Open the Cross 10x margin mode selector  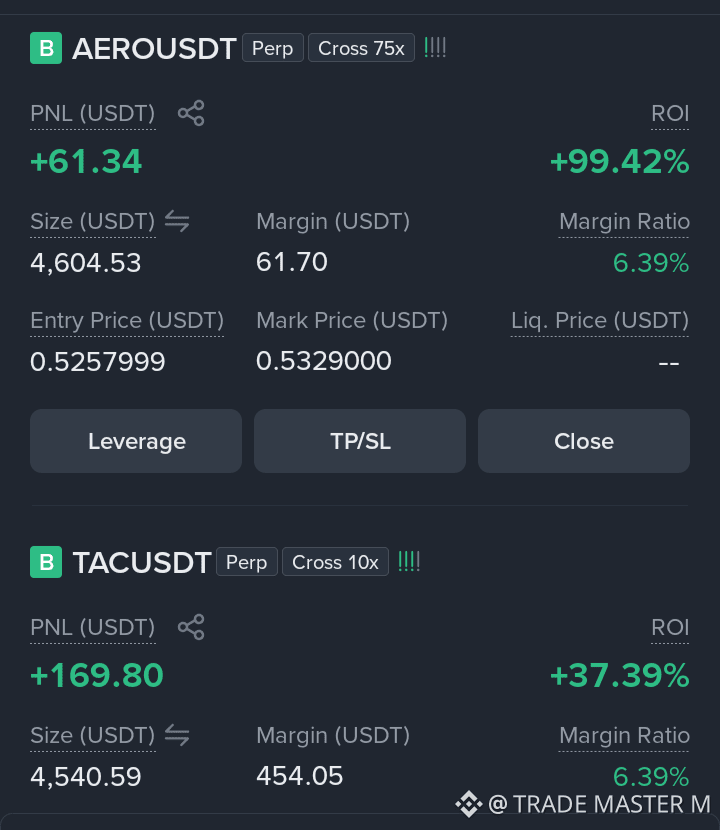(x=336, y=562)
